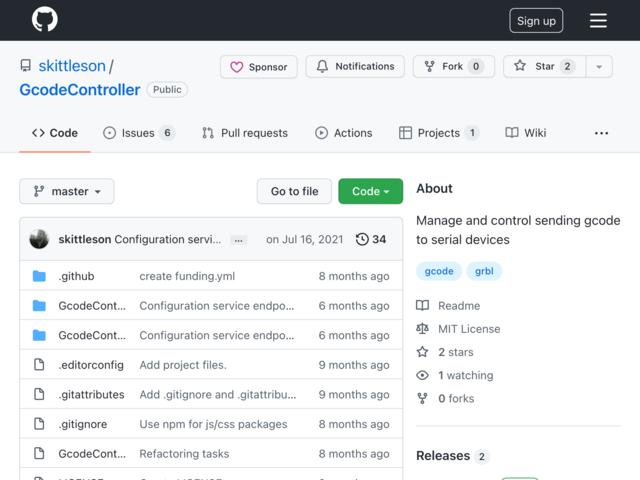The image size is (640, 480).
Task: Open the hamburger navigation menu
Action: click(598, 21)
